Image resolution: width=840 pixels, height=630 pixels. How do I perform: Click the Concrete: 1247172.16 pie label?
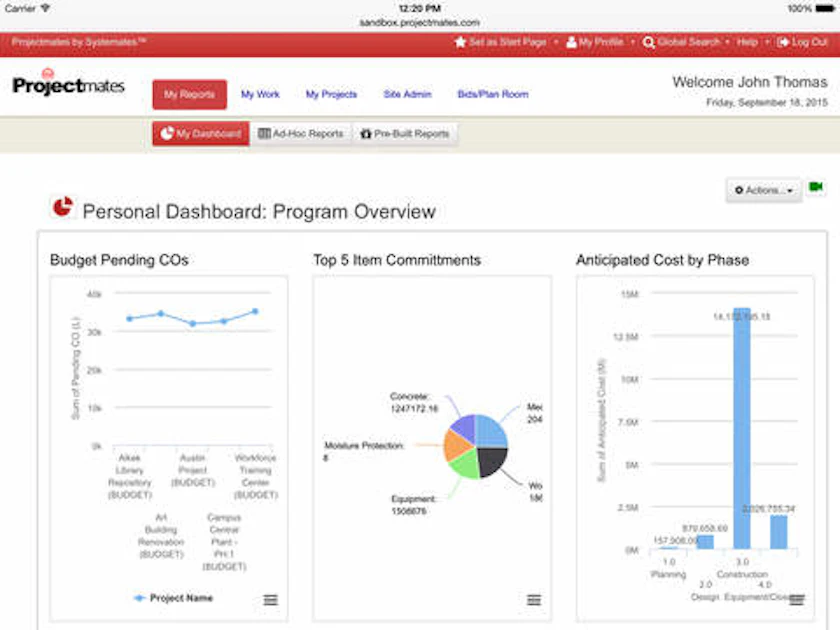(414, 402)
